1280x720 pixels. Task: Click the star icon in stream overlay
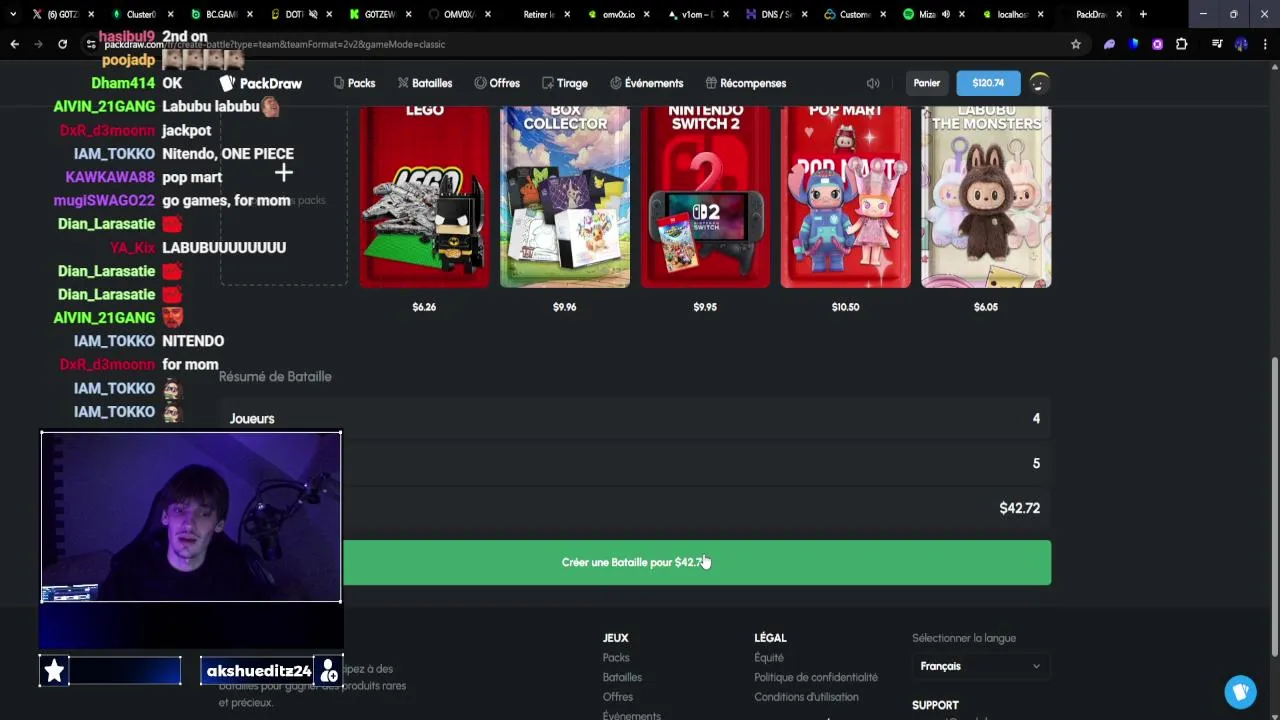(55, 671)
